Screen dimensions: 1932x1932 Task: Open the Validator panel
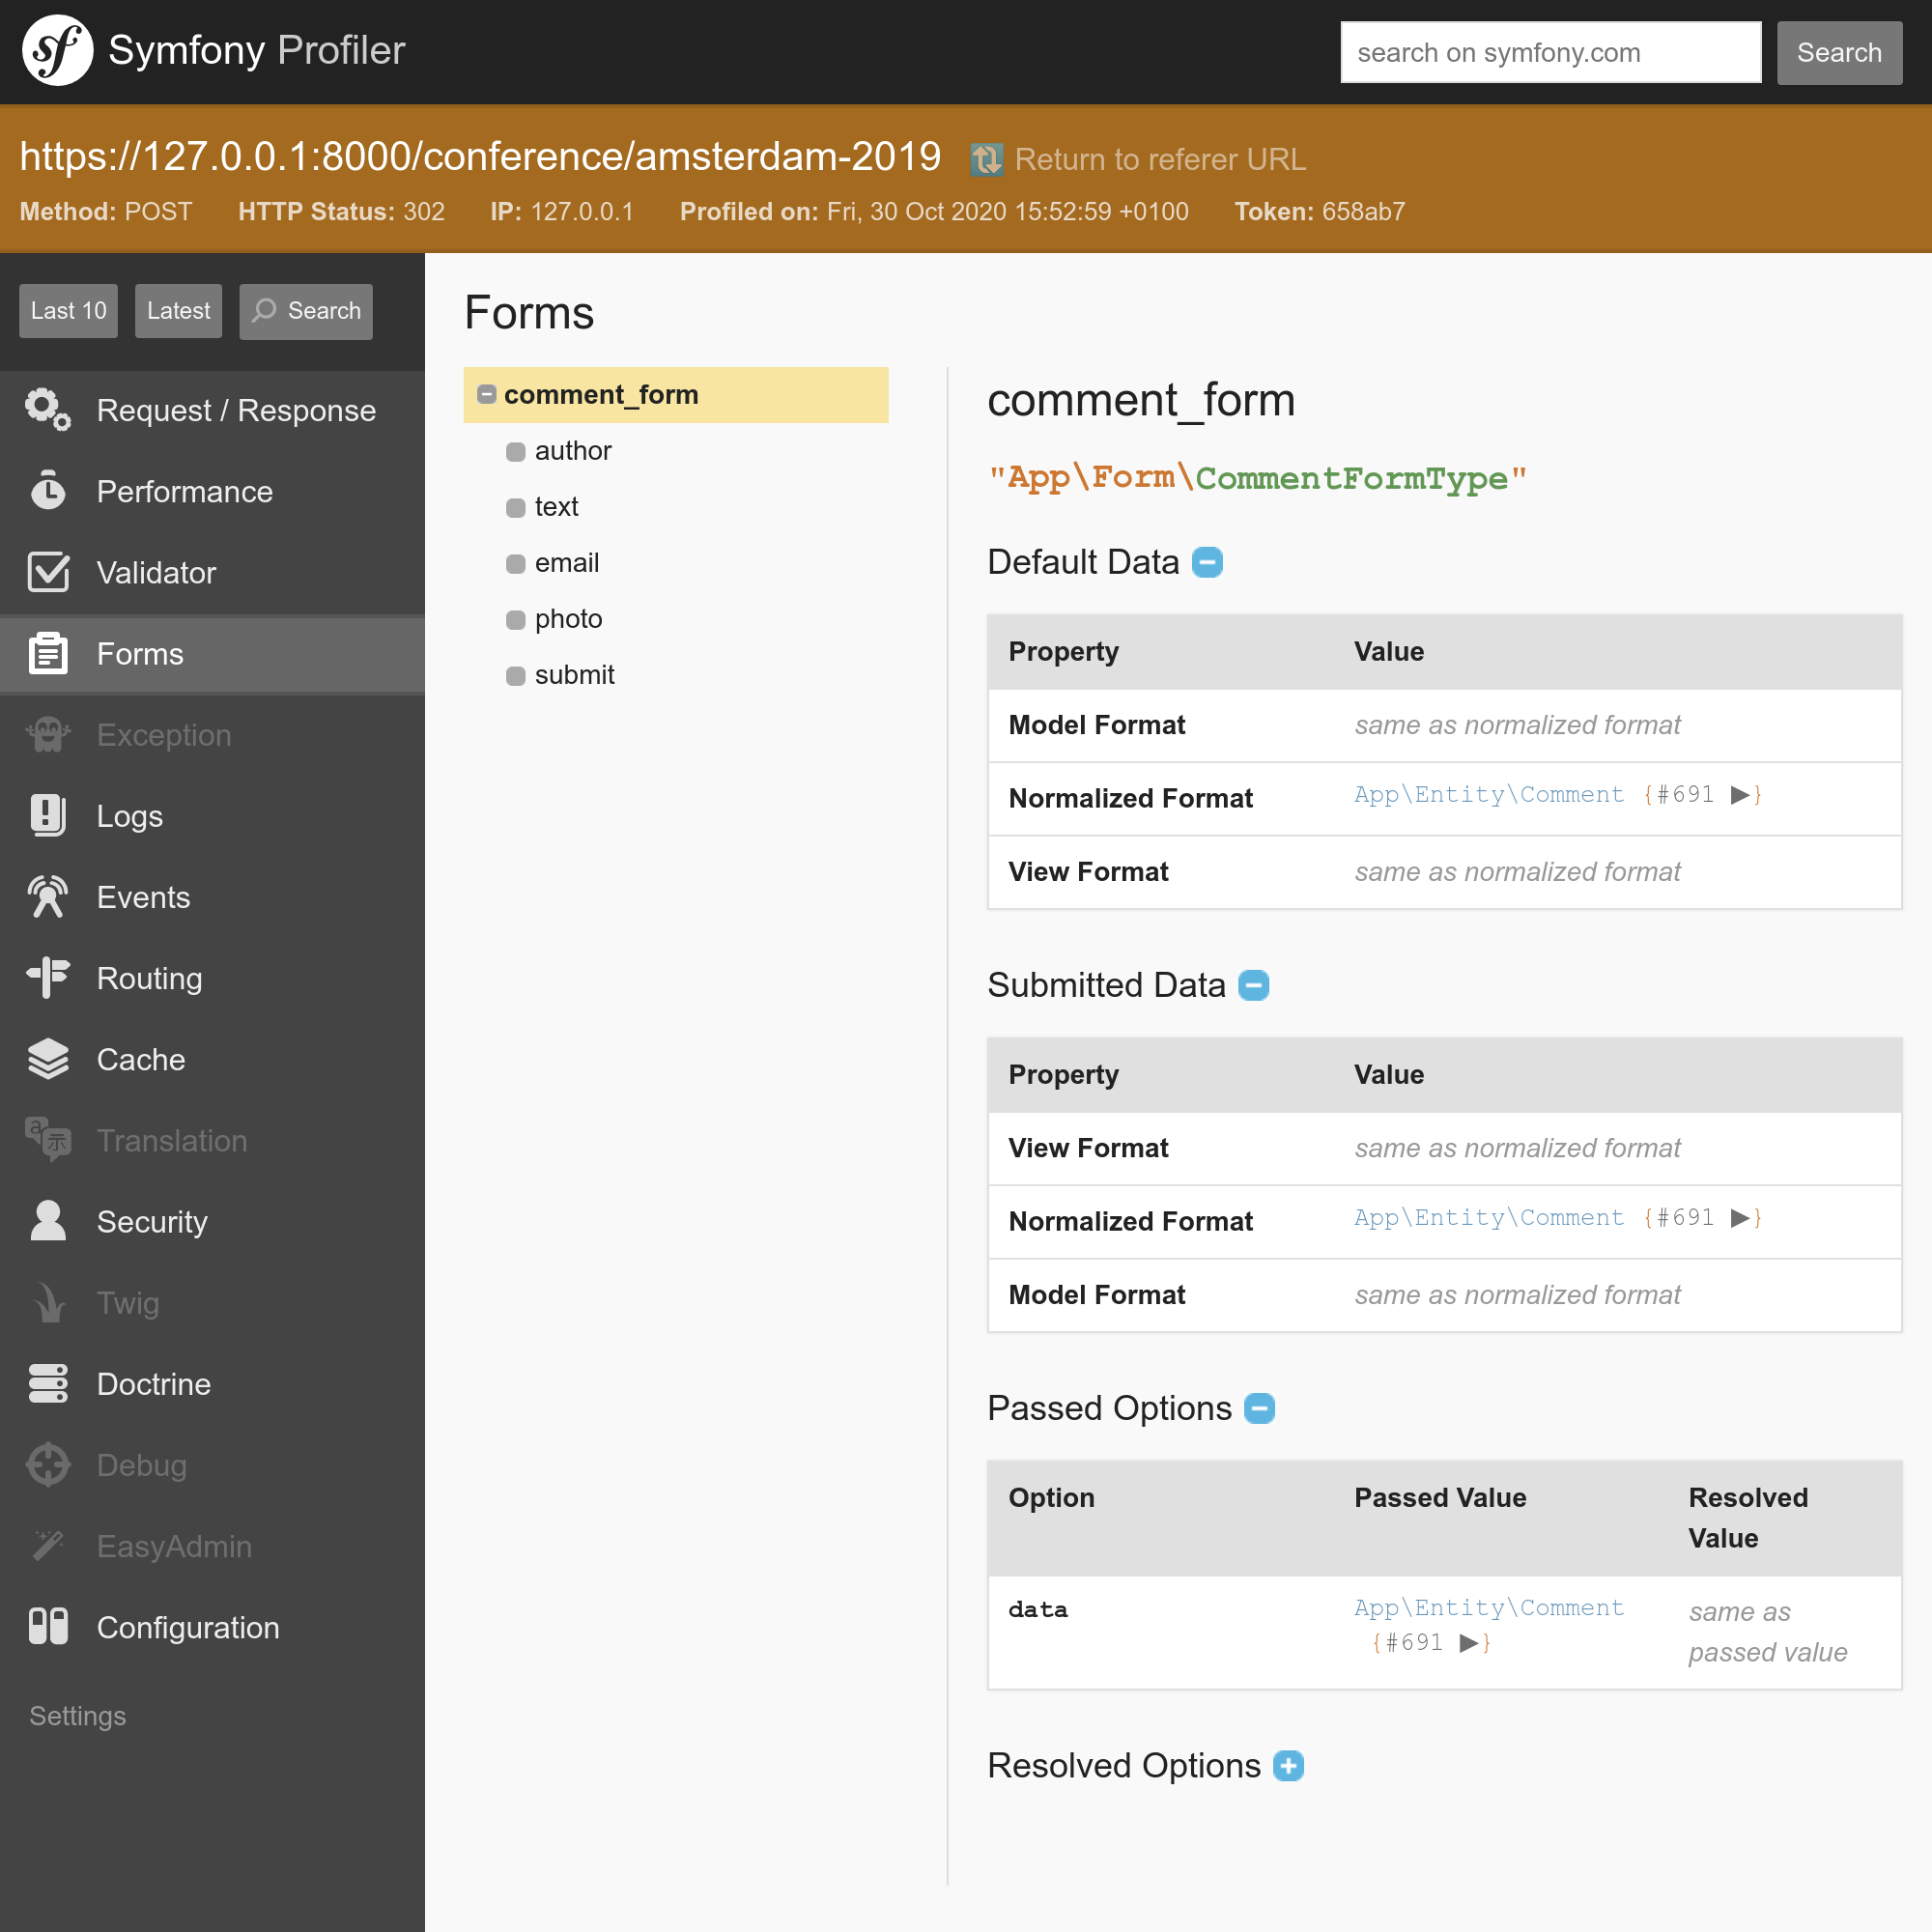point(212,572)
